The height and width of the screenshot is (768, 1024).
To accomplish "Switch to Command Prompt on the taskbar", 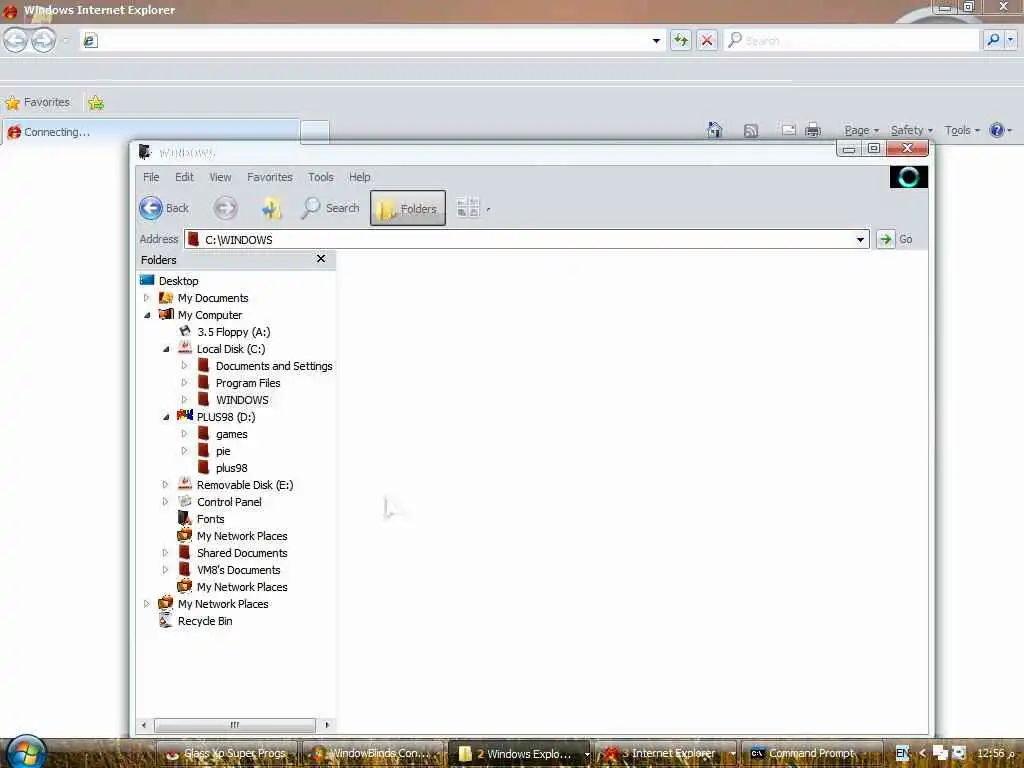I will [x=812, y=753].
